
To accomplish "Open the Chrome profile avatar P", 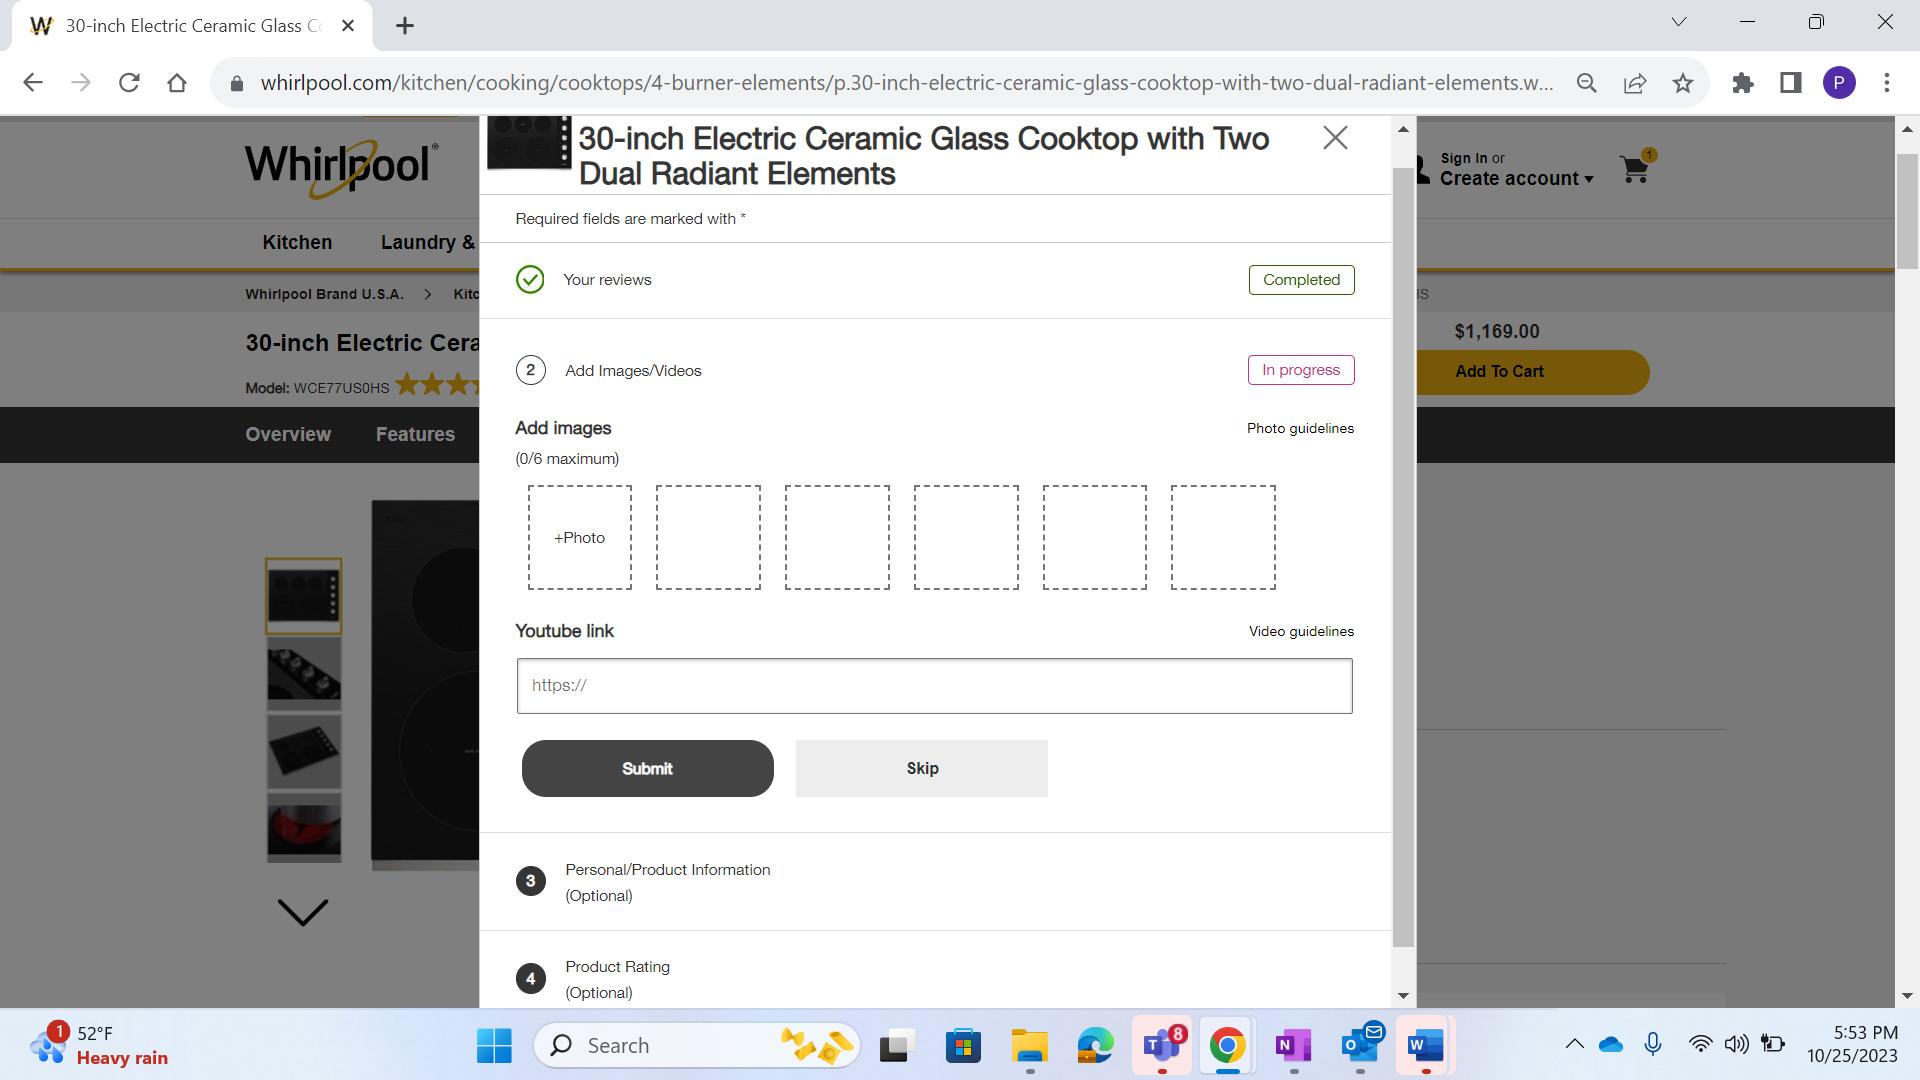I will click(x=1839, y=83).
